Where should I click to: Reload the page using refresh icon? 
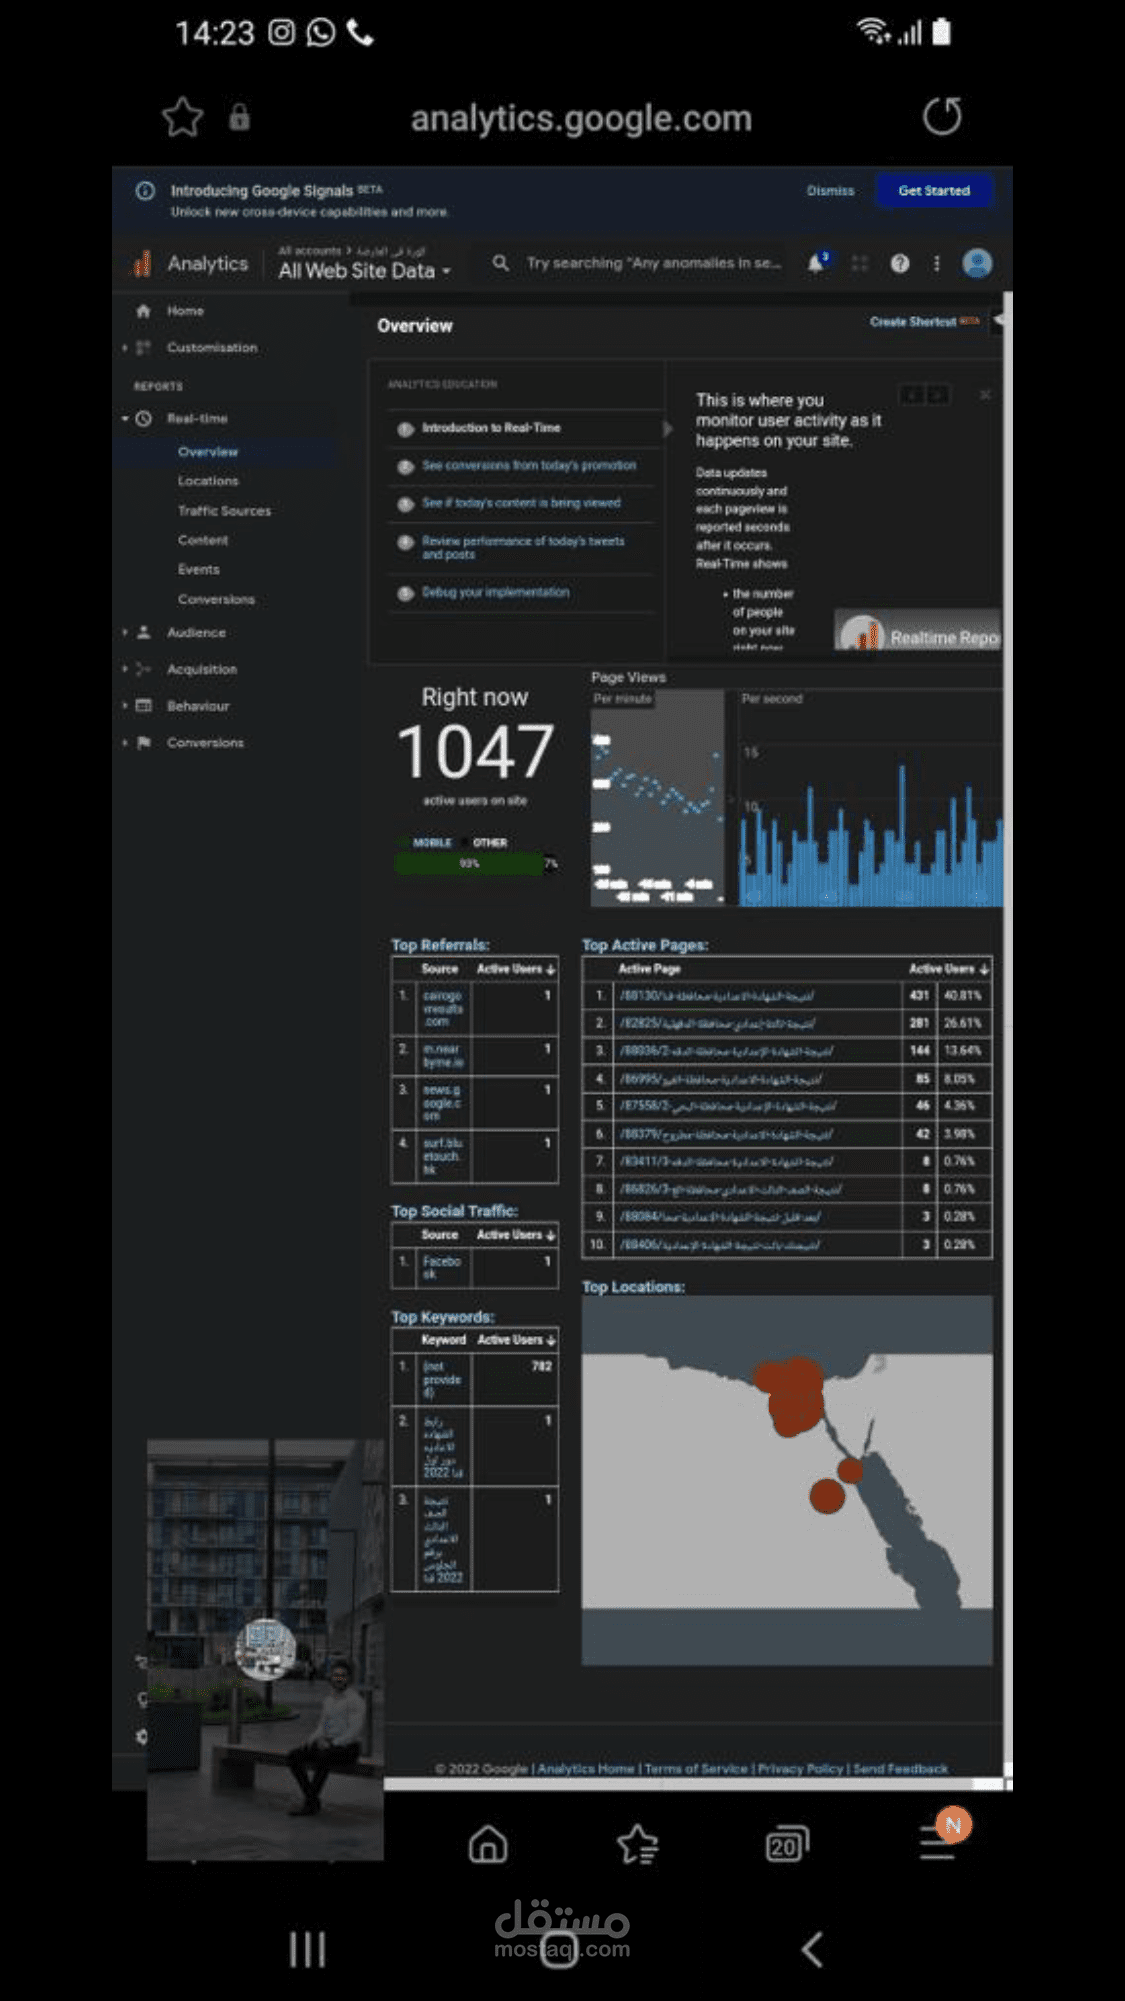click(942, 116)
